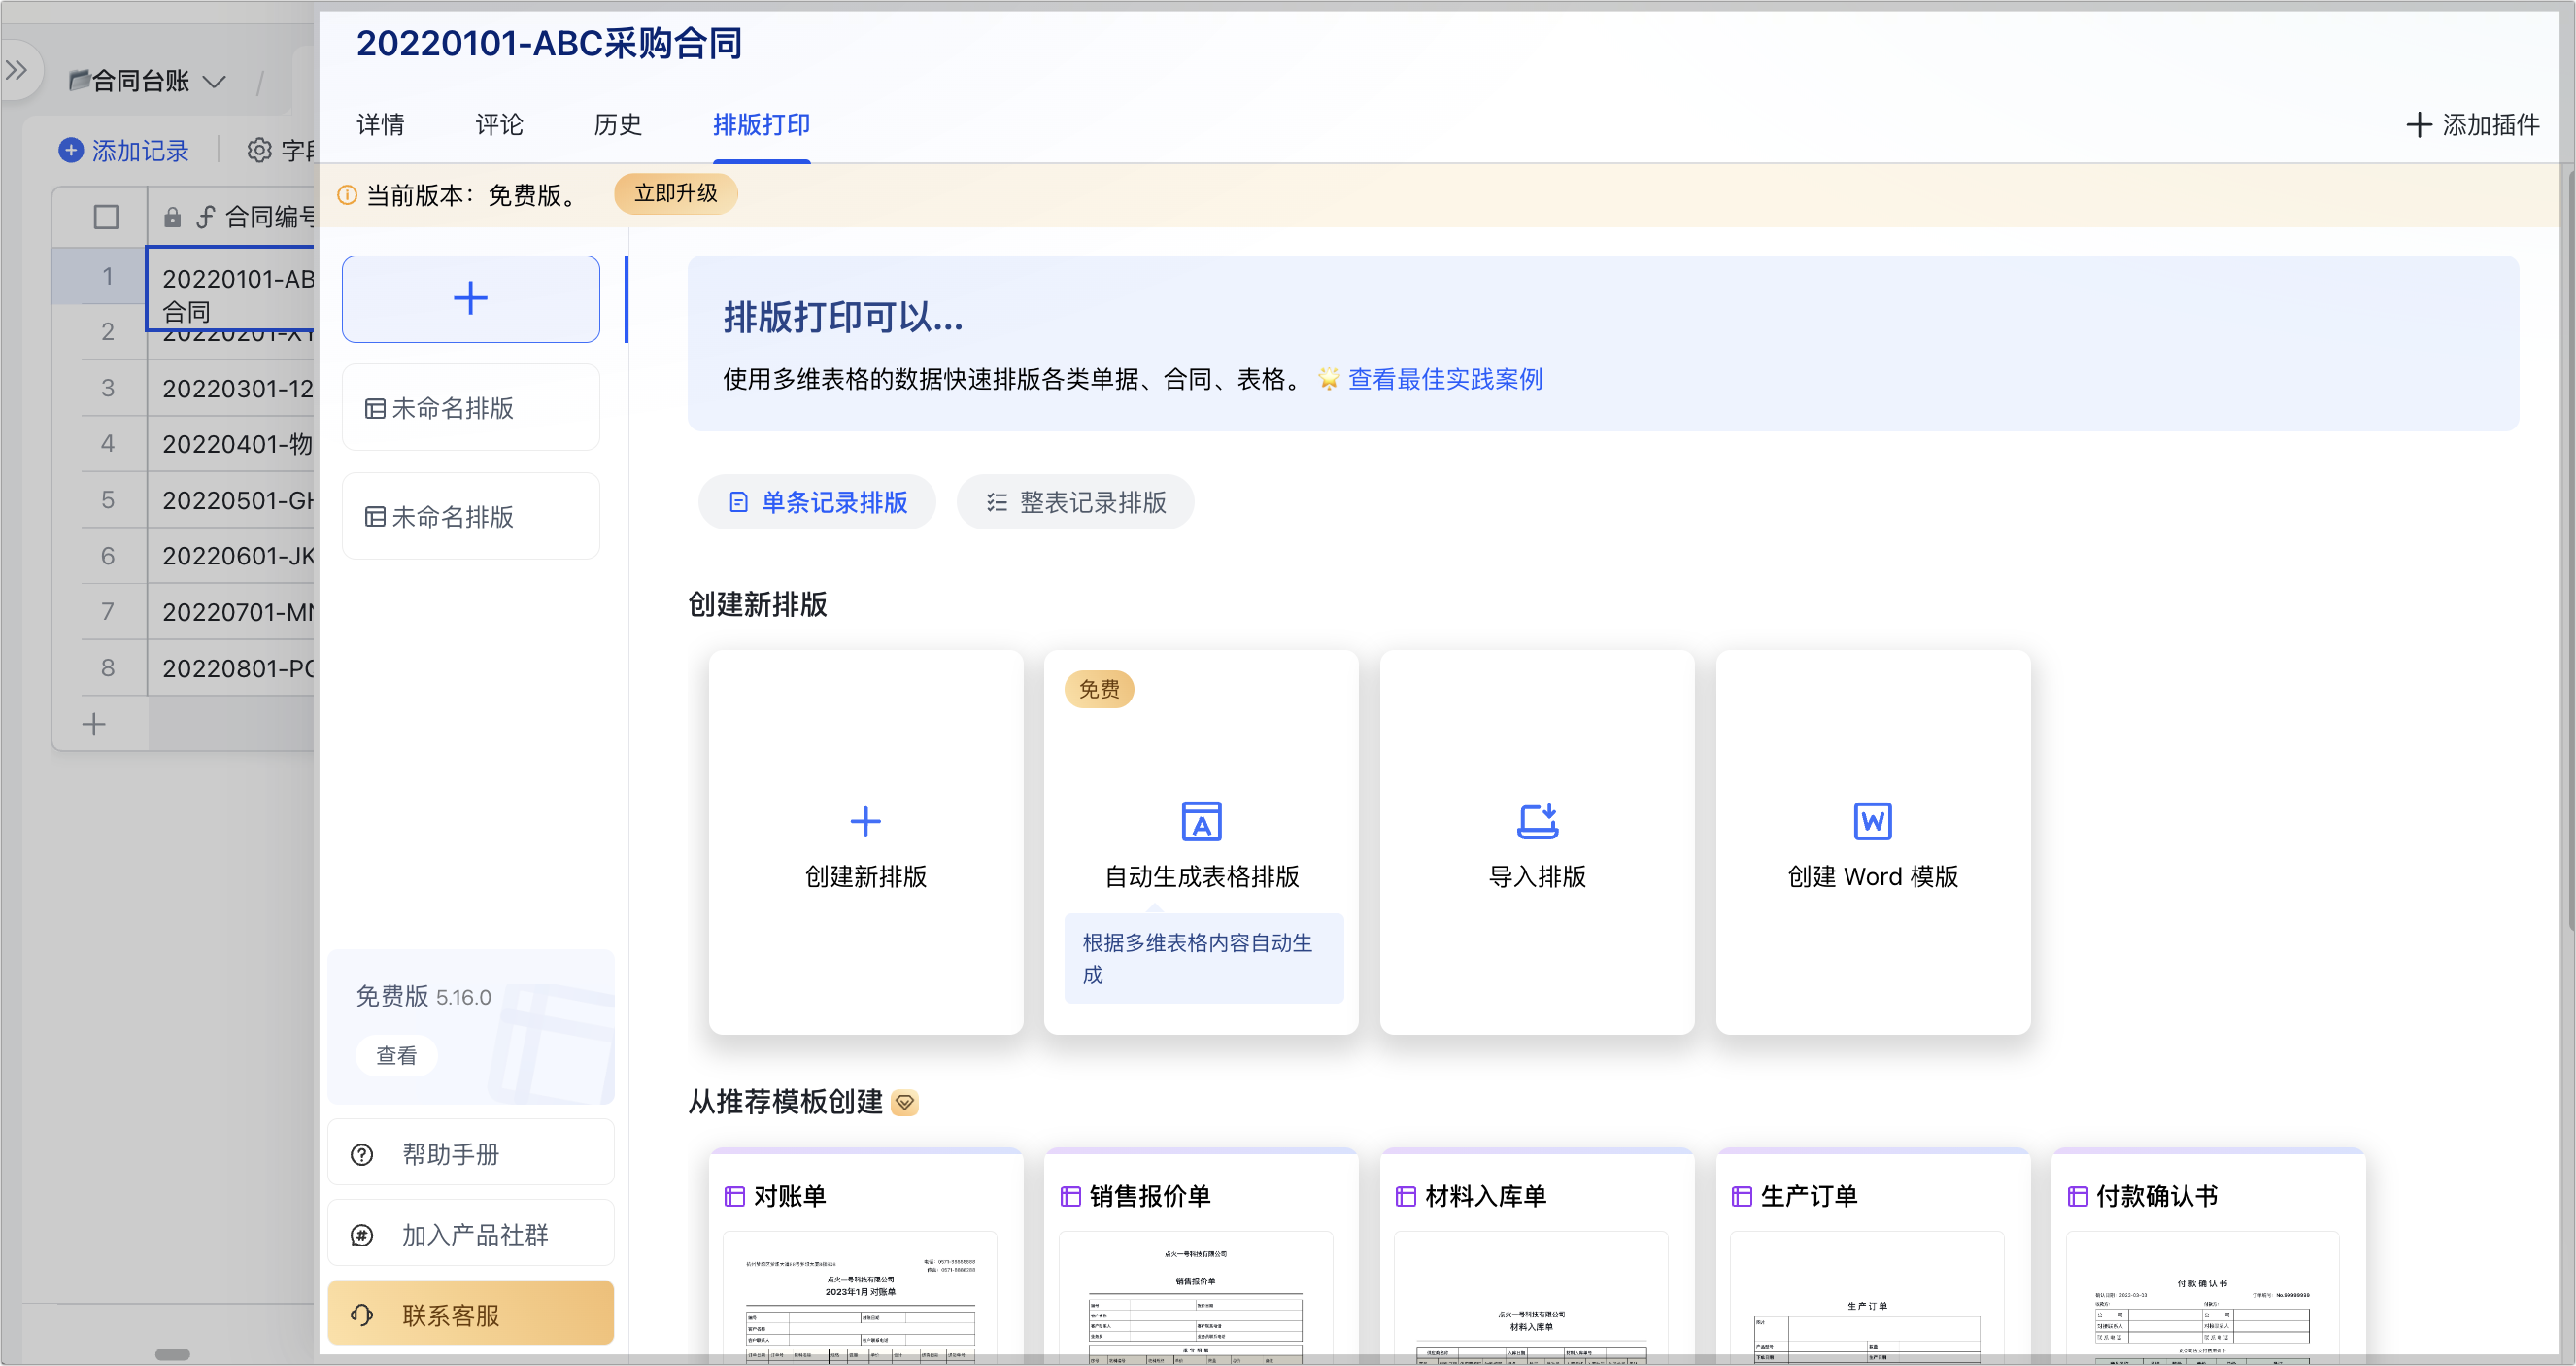Open the first 未命名排版 item
This screenshot has width=2576, height=1366.
click(x=471, y=408)
